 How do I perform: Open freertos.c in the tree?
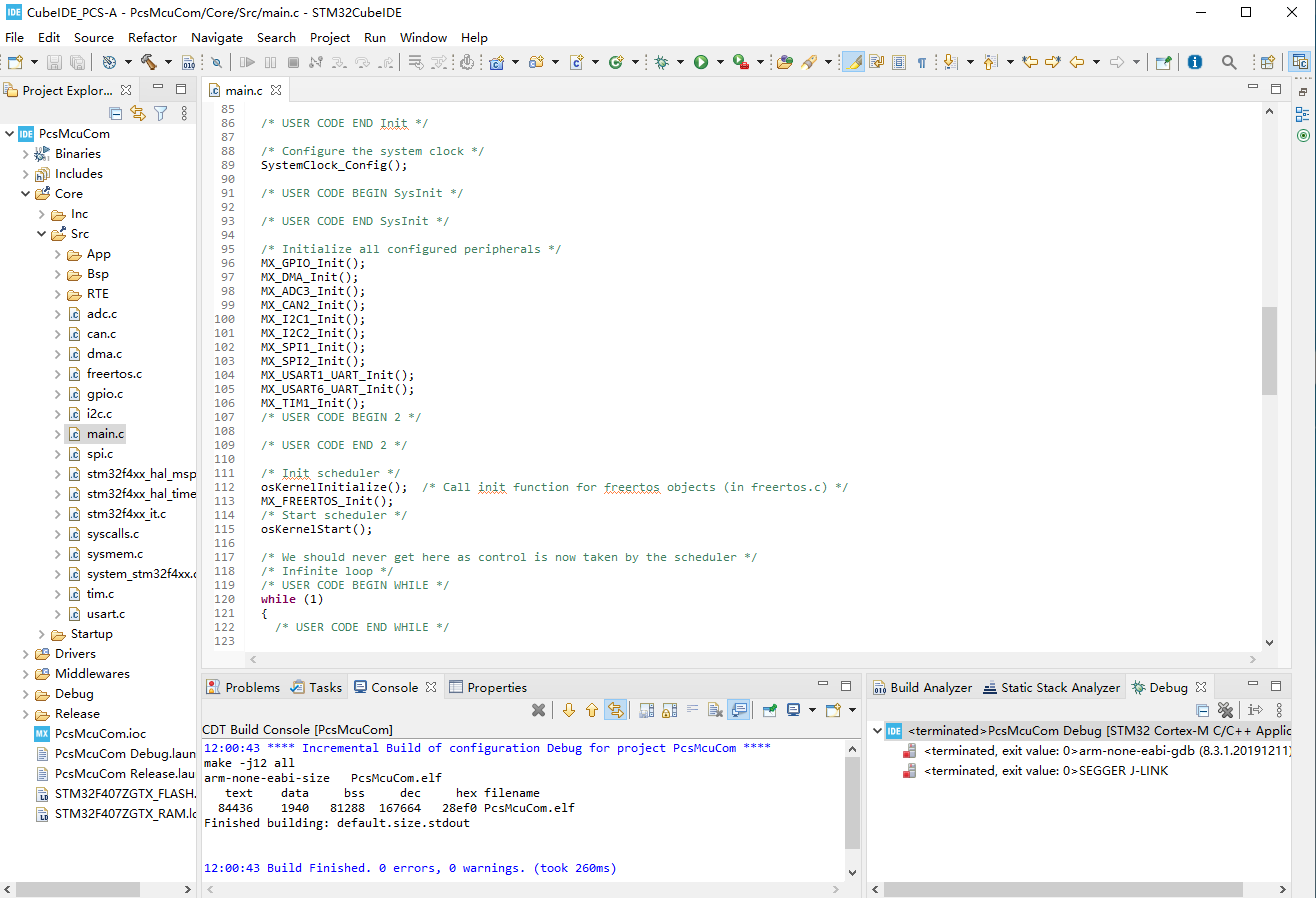114,374
